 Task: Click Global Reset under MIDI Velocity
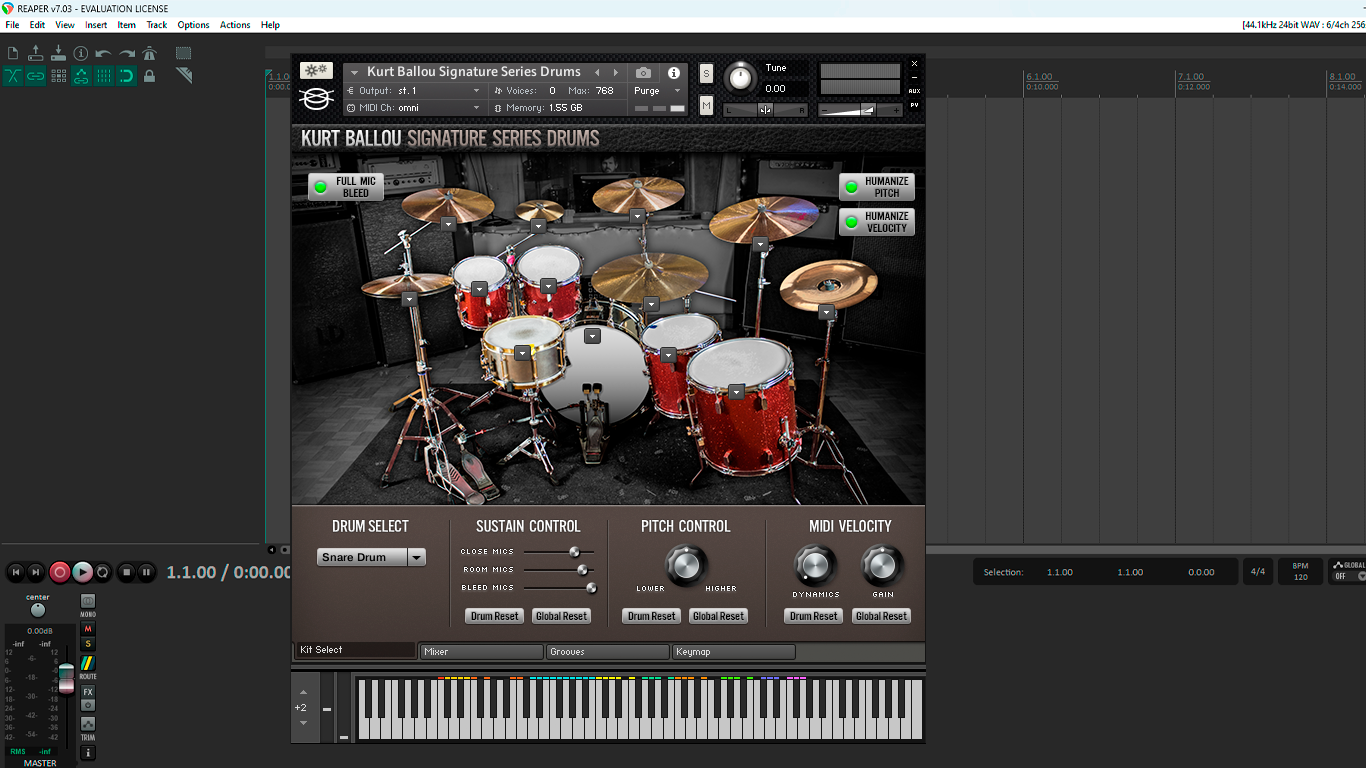coord(881,616)
